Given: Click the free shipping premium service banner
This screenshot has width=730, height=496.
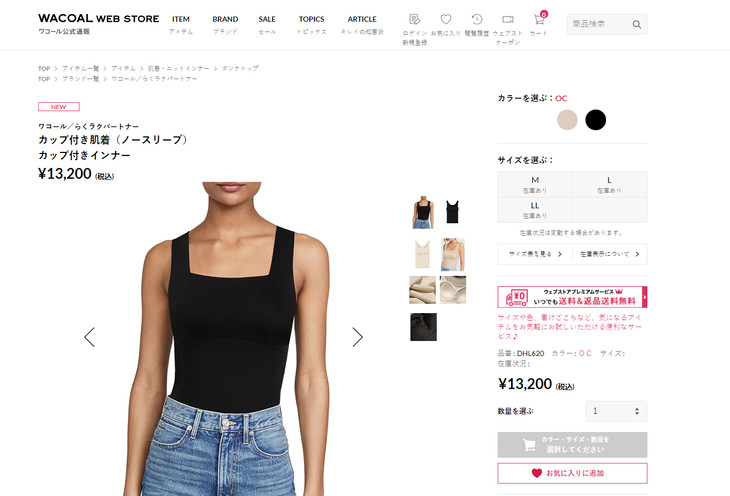Looking at the screenshot, I should click(572, 297).
